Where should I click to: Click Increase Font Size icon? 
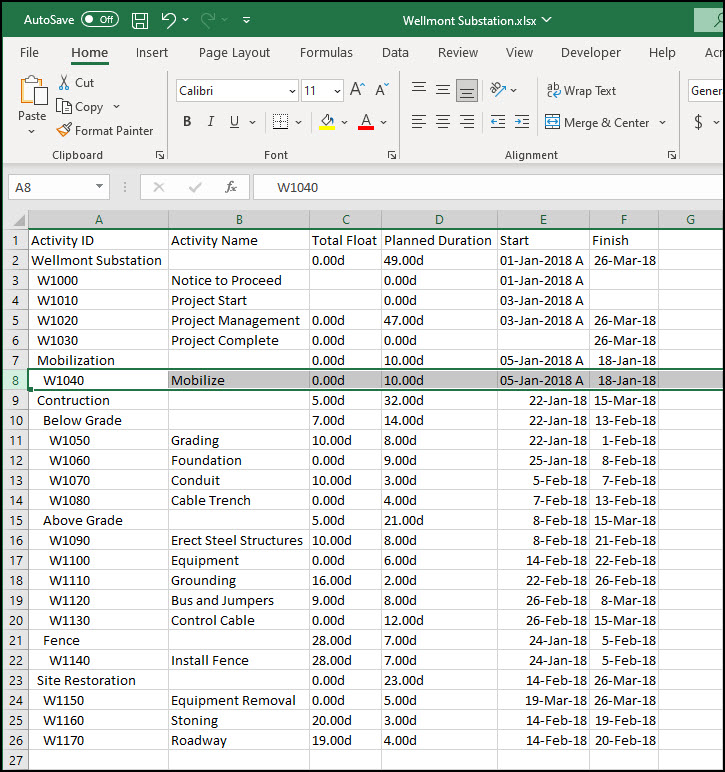pyautogui.click(x=357, y=90)
